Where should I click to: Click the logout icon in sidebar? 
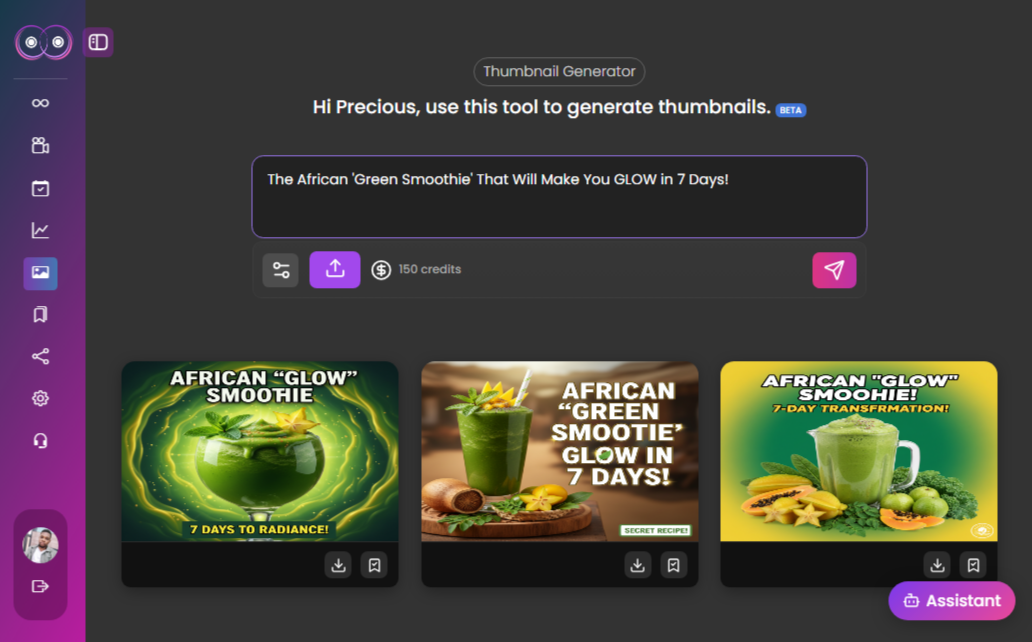point(40,587)
